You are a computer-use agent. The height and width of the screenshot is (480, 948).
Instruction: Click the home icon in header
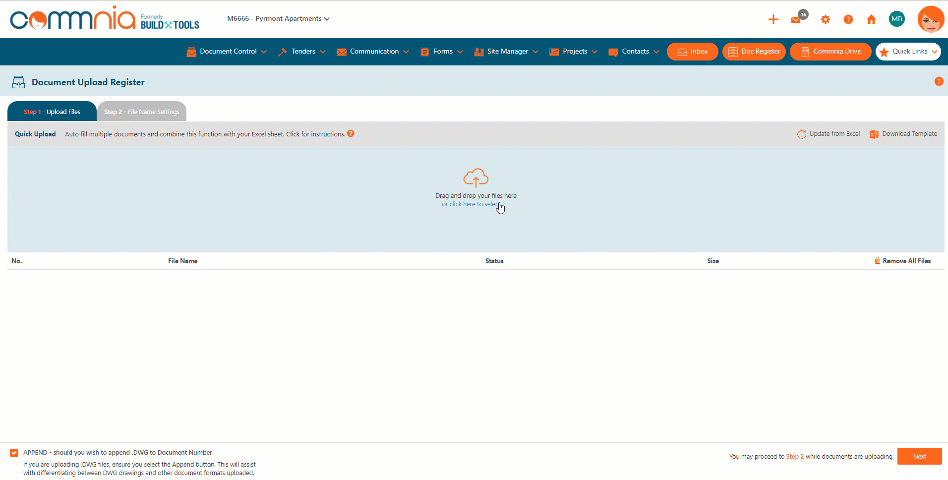871,19
